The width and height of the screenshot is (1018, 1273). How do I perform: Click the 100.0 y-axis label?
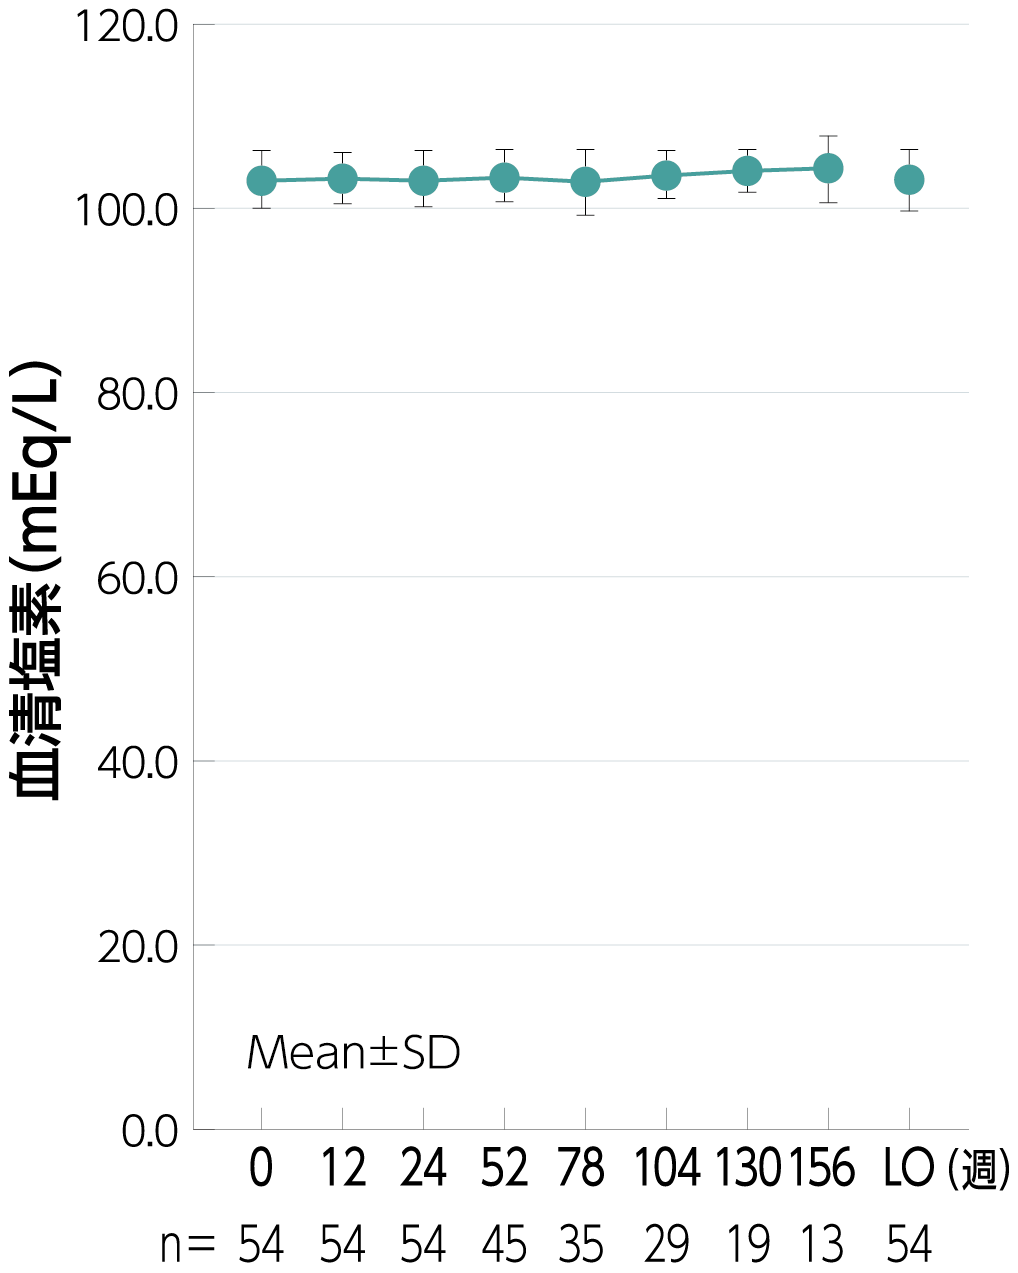click(127, 210)
